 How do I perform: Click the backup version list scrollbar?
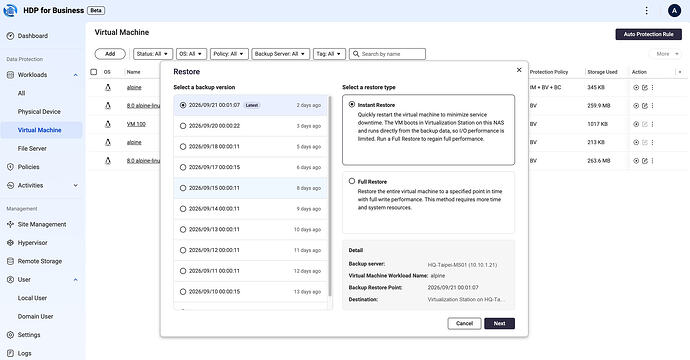point(330,196)
